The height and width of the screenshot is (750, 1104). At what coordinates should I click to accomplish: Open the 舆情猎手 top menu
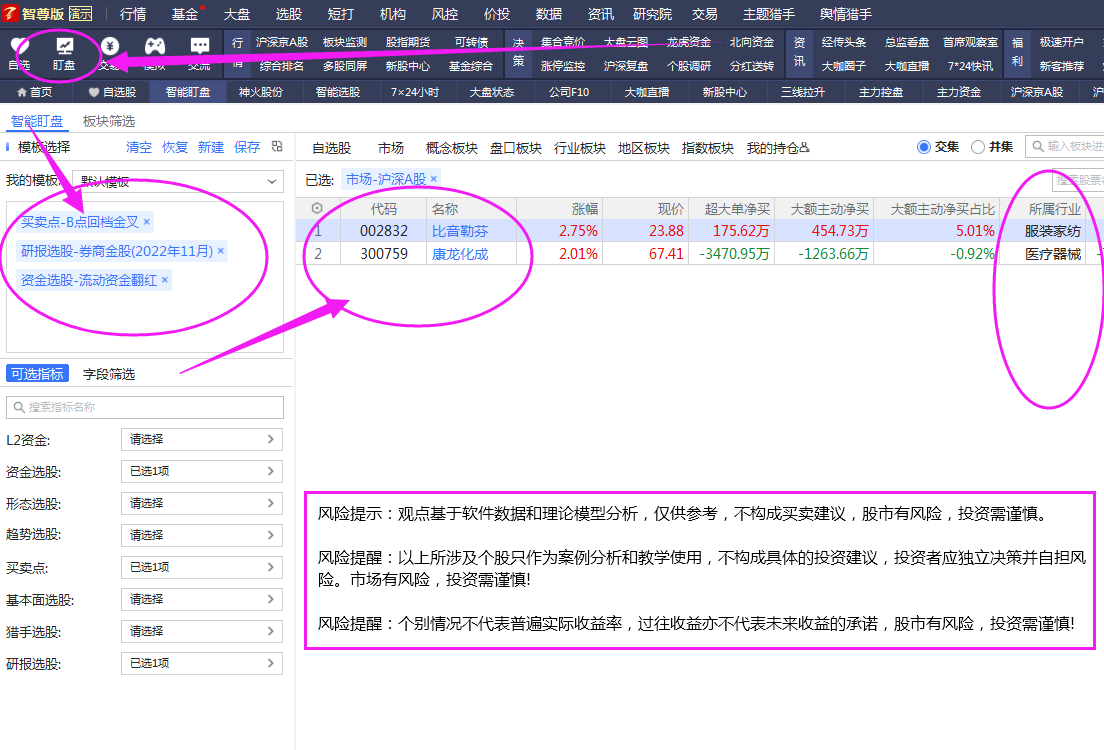coord(846,14)
